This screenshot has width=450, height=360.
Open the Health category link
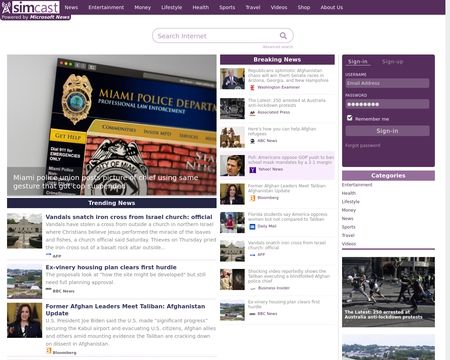point(349,193)
